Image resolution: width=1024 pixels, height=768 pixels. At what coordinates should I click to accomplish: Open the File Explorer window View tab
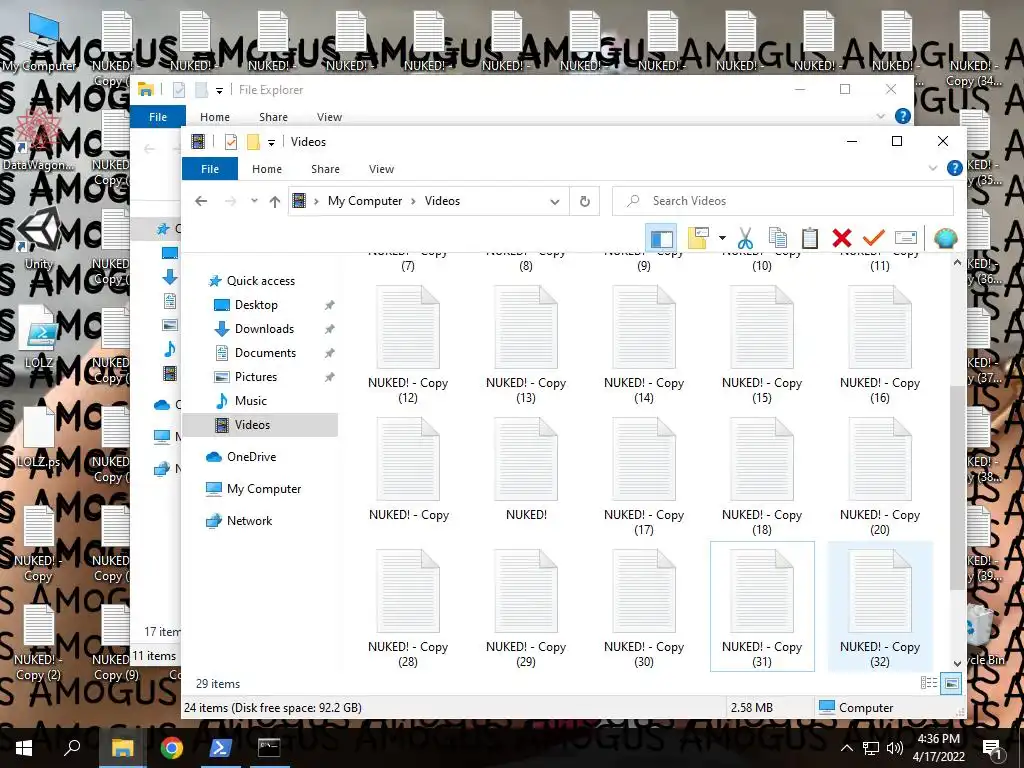pyautogui.click(x=329, y=117)
